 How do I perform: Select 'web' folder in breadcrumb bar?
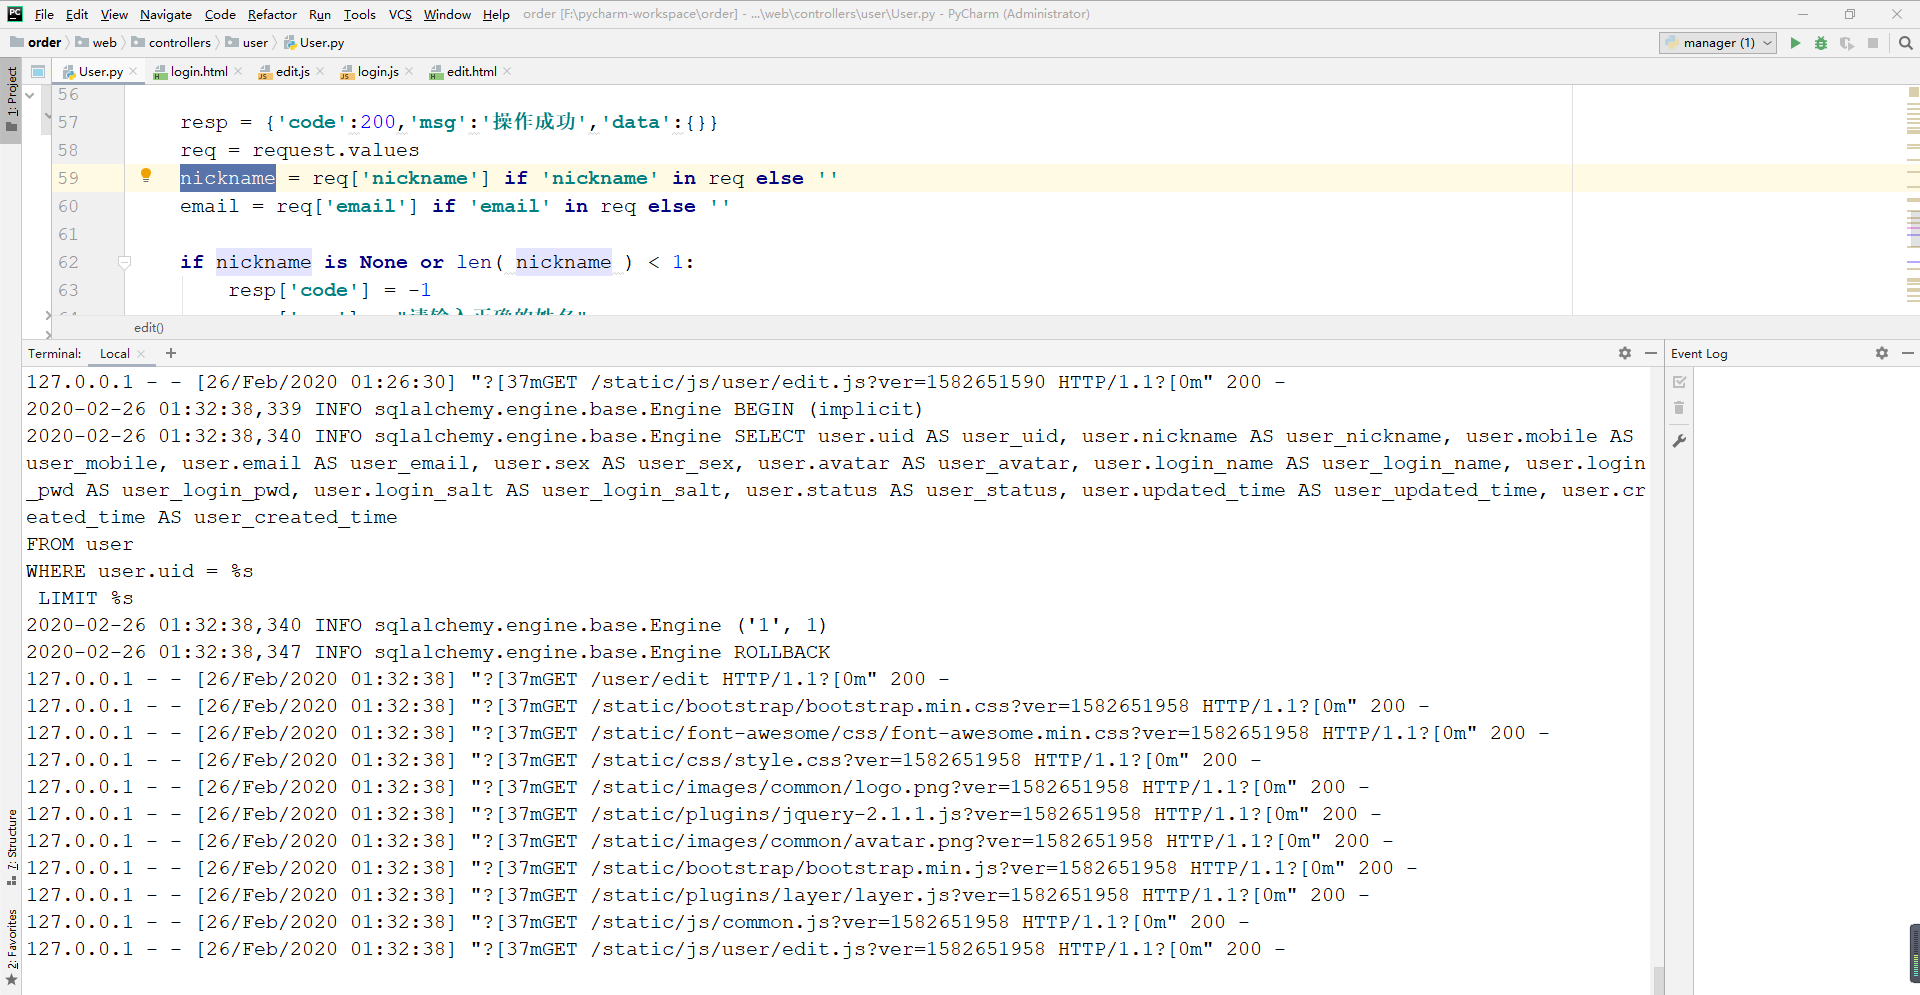pos(96,43)
